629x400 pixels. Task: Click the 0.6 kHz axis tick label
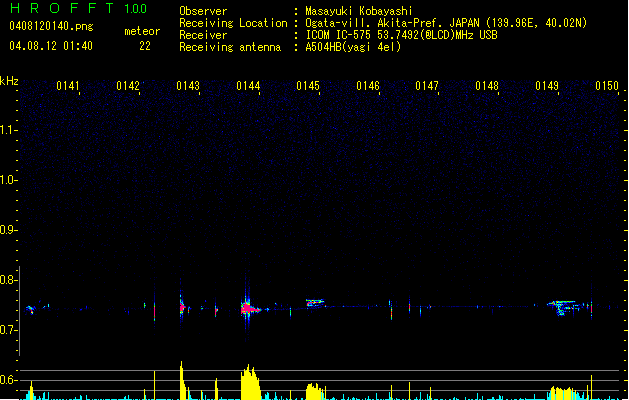point(8,380)
